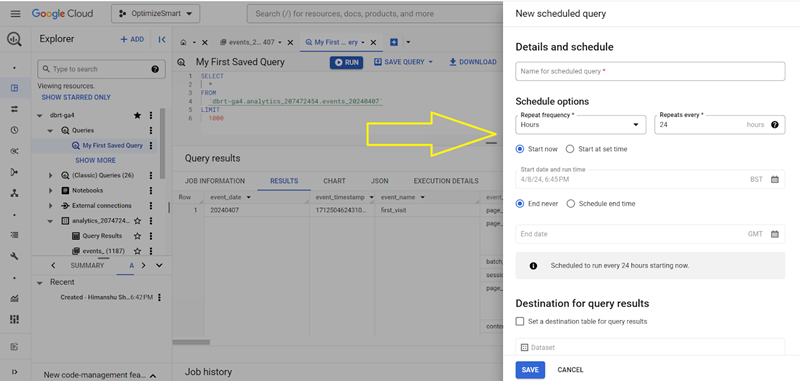Open actions for Created - Himanshu recent item
Viewport: 800px width, 381px height.
point(160,297)
